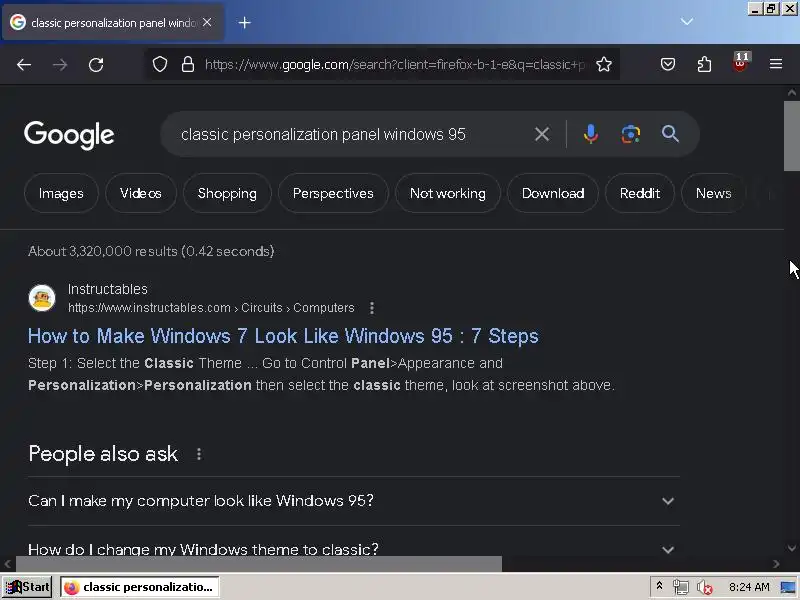Filter results by Shopping
Viewport: 800px width, 600px height.
click(x=227, y=193)
